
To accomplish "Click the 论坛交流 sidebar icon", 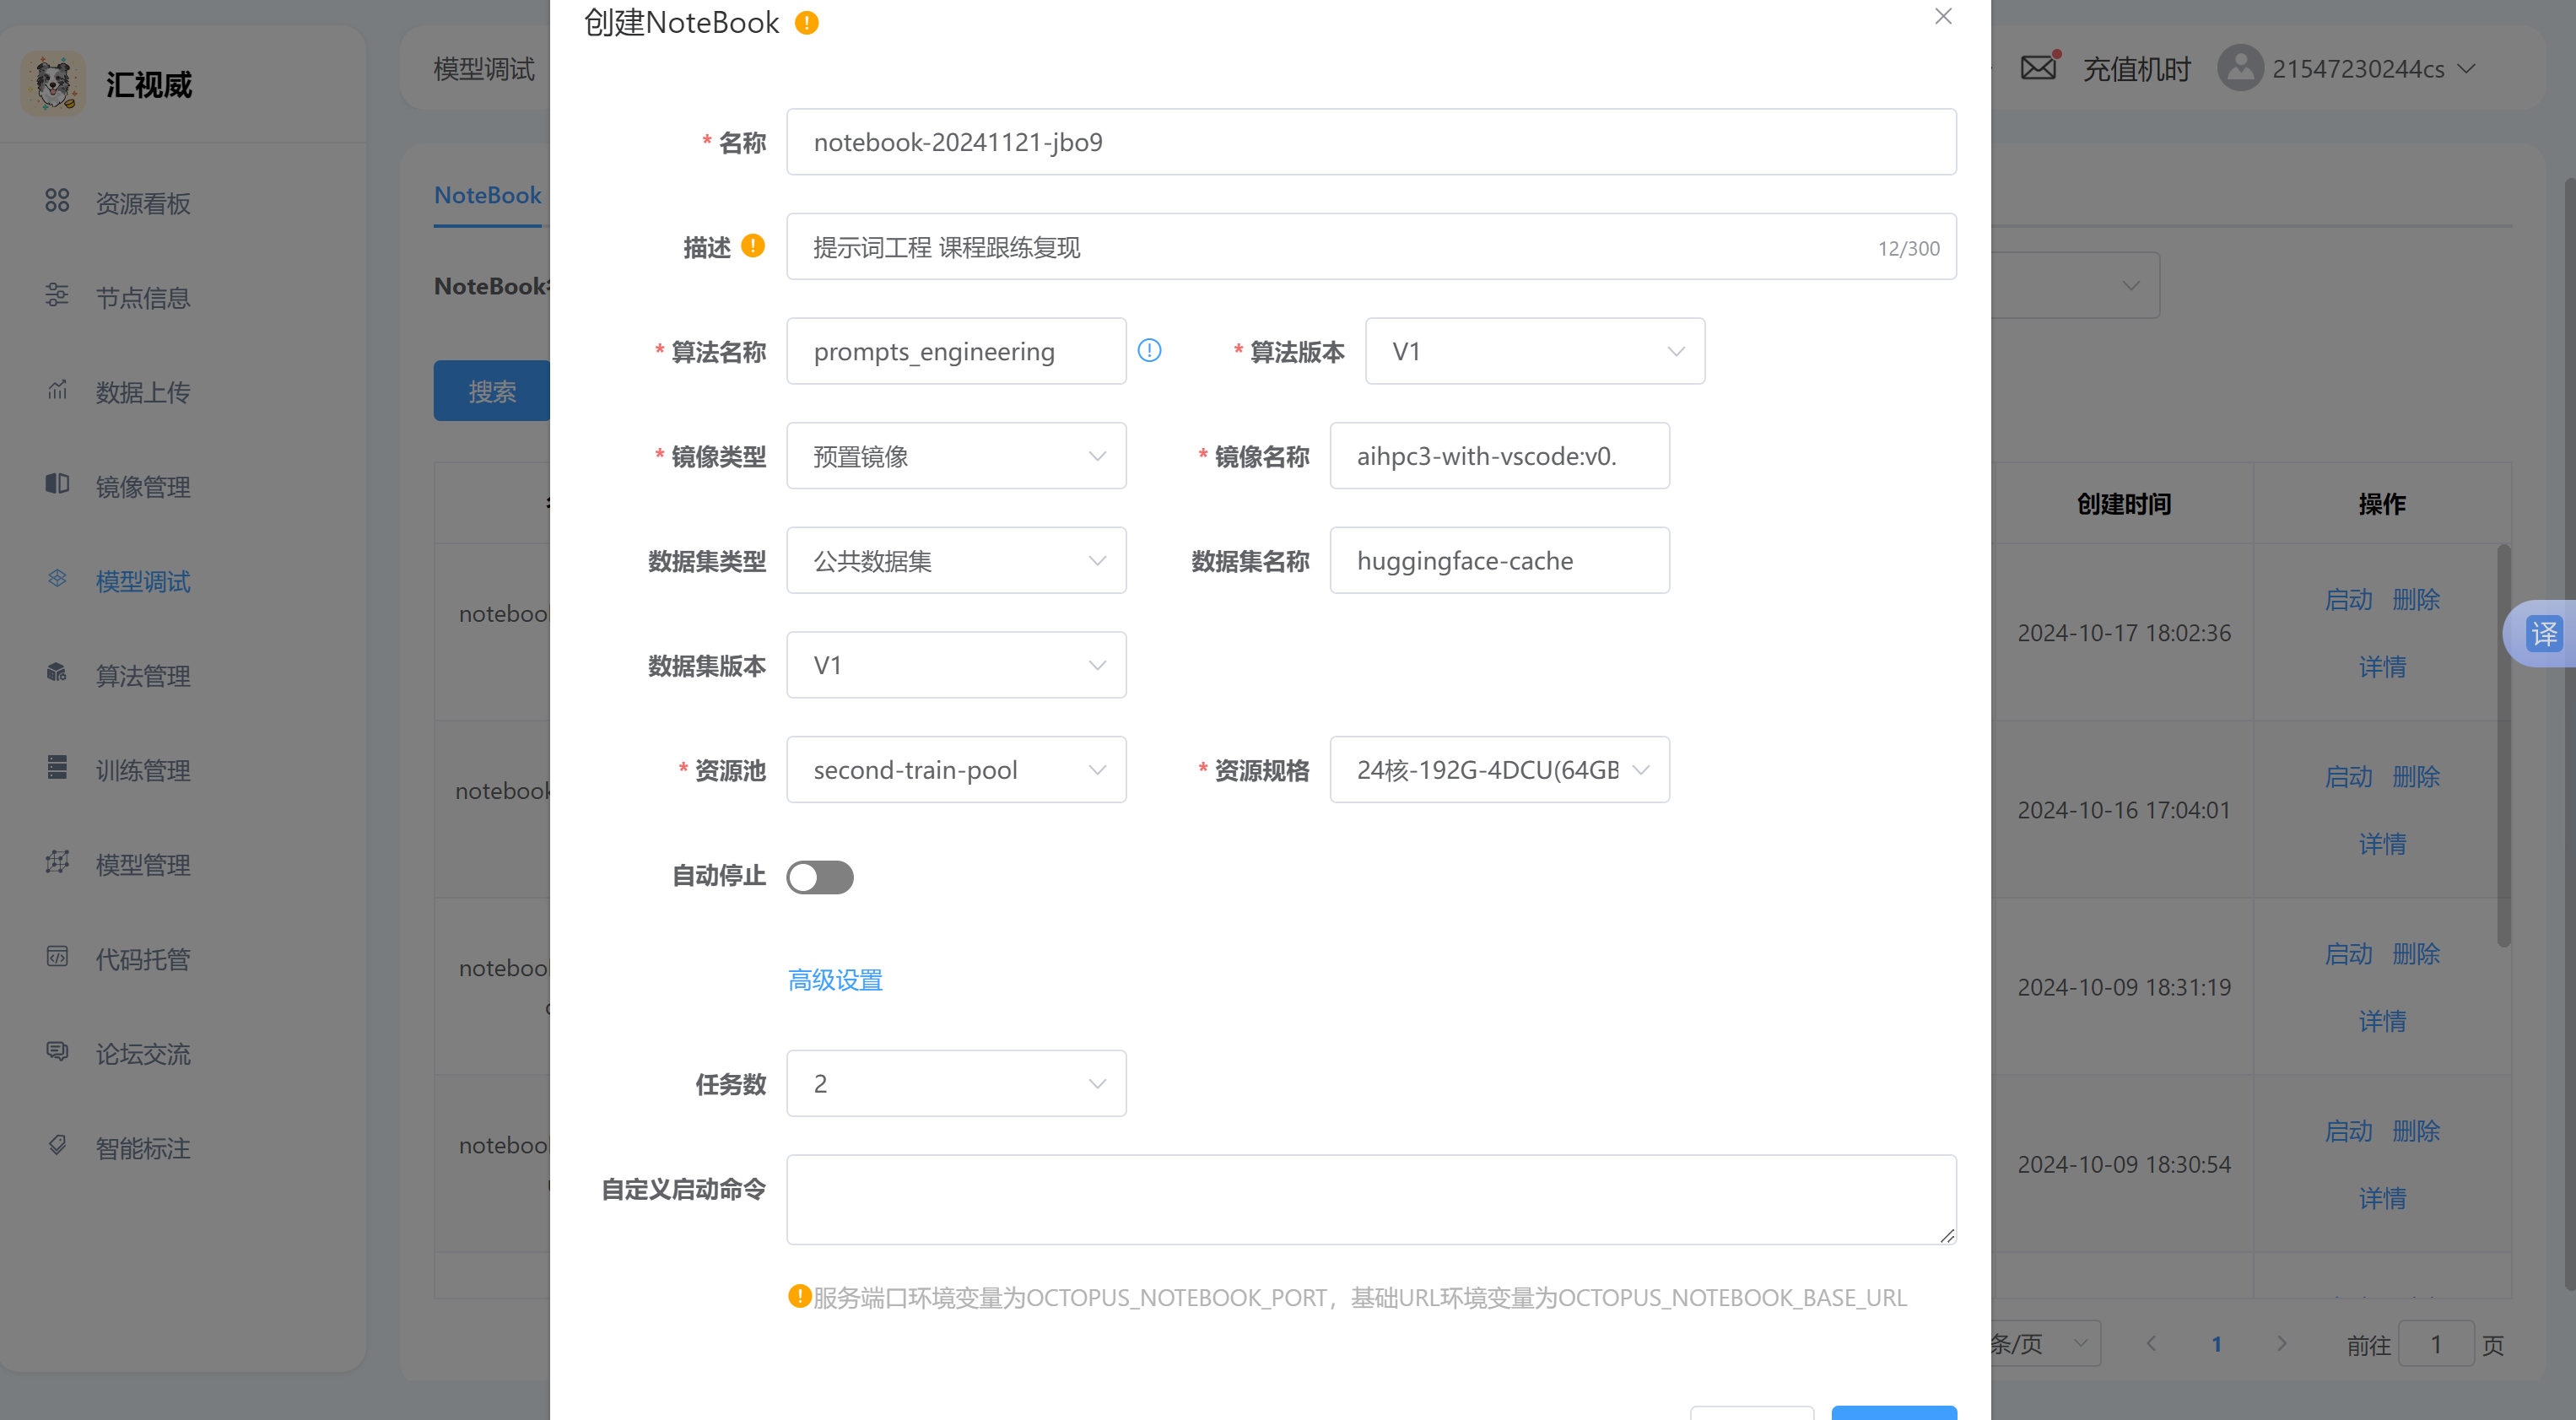I will point(57,1051).
